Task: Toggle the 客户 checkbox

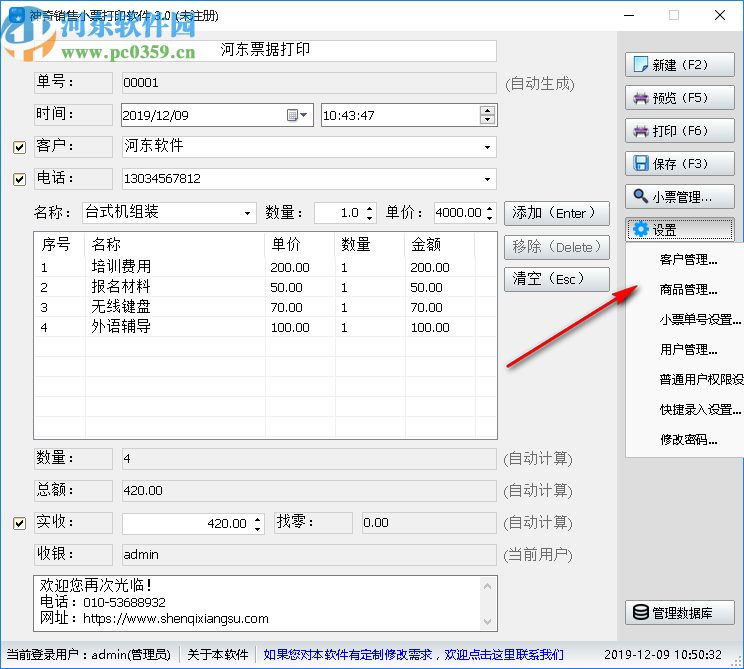Action: [19, 147]
